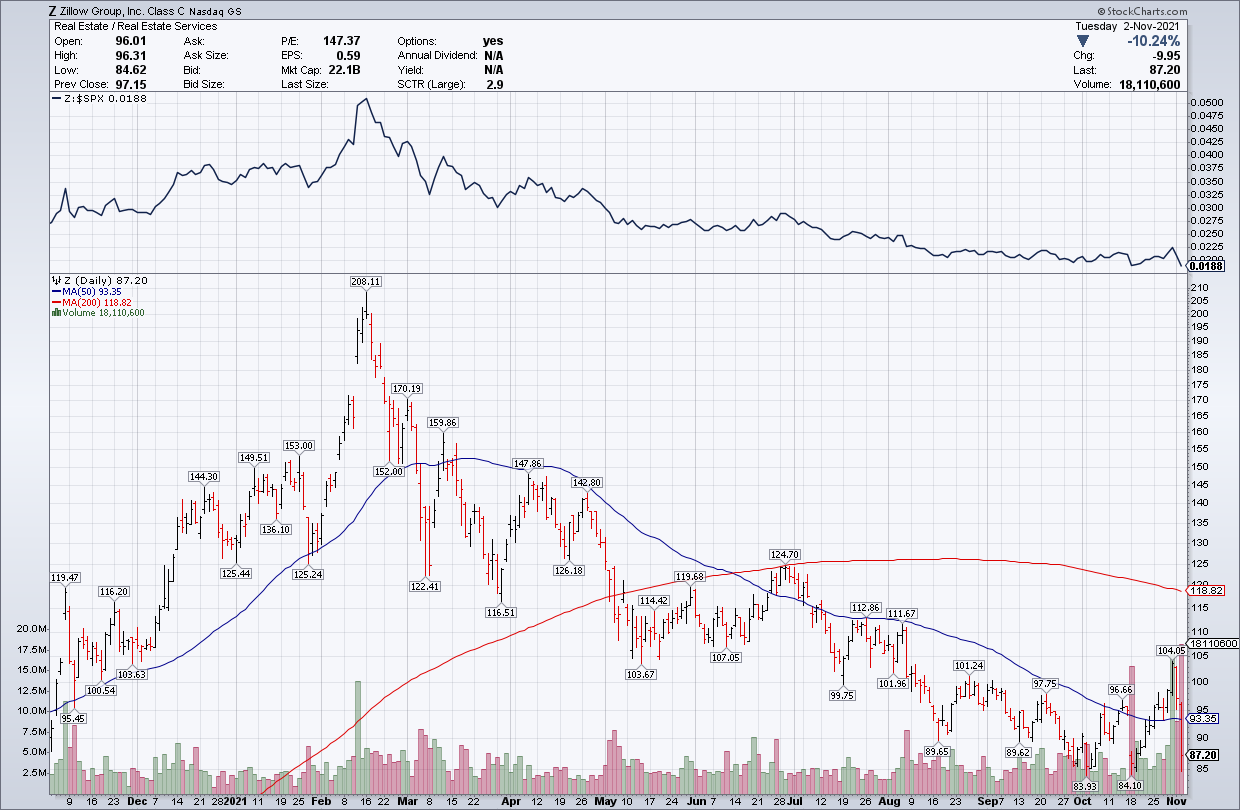
Task: Click the 144.30 price label
Action: 204,476
